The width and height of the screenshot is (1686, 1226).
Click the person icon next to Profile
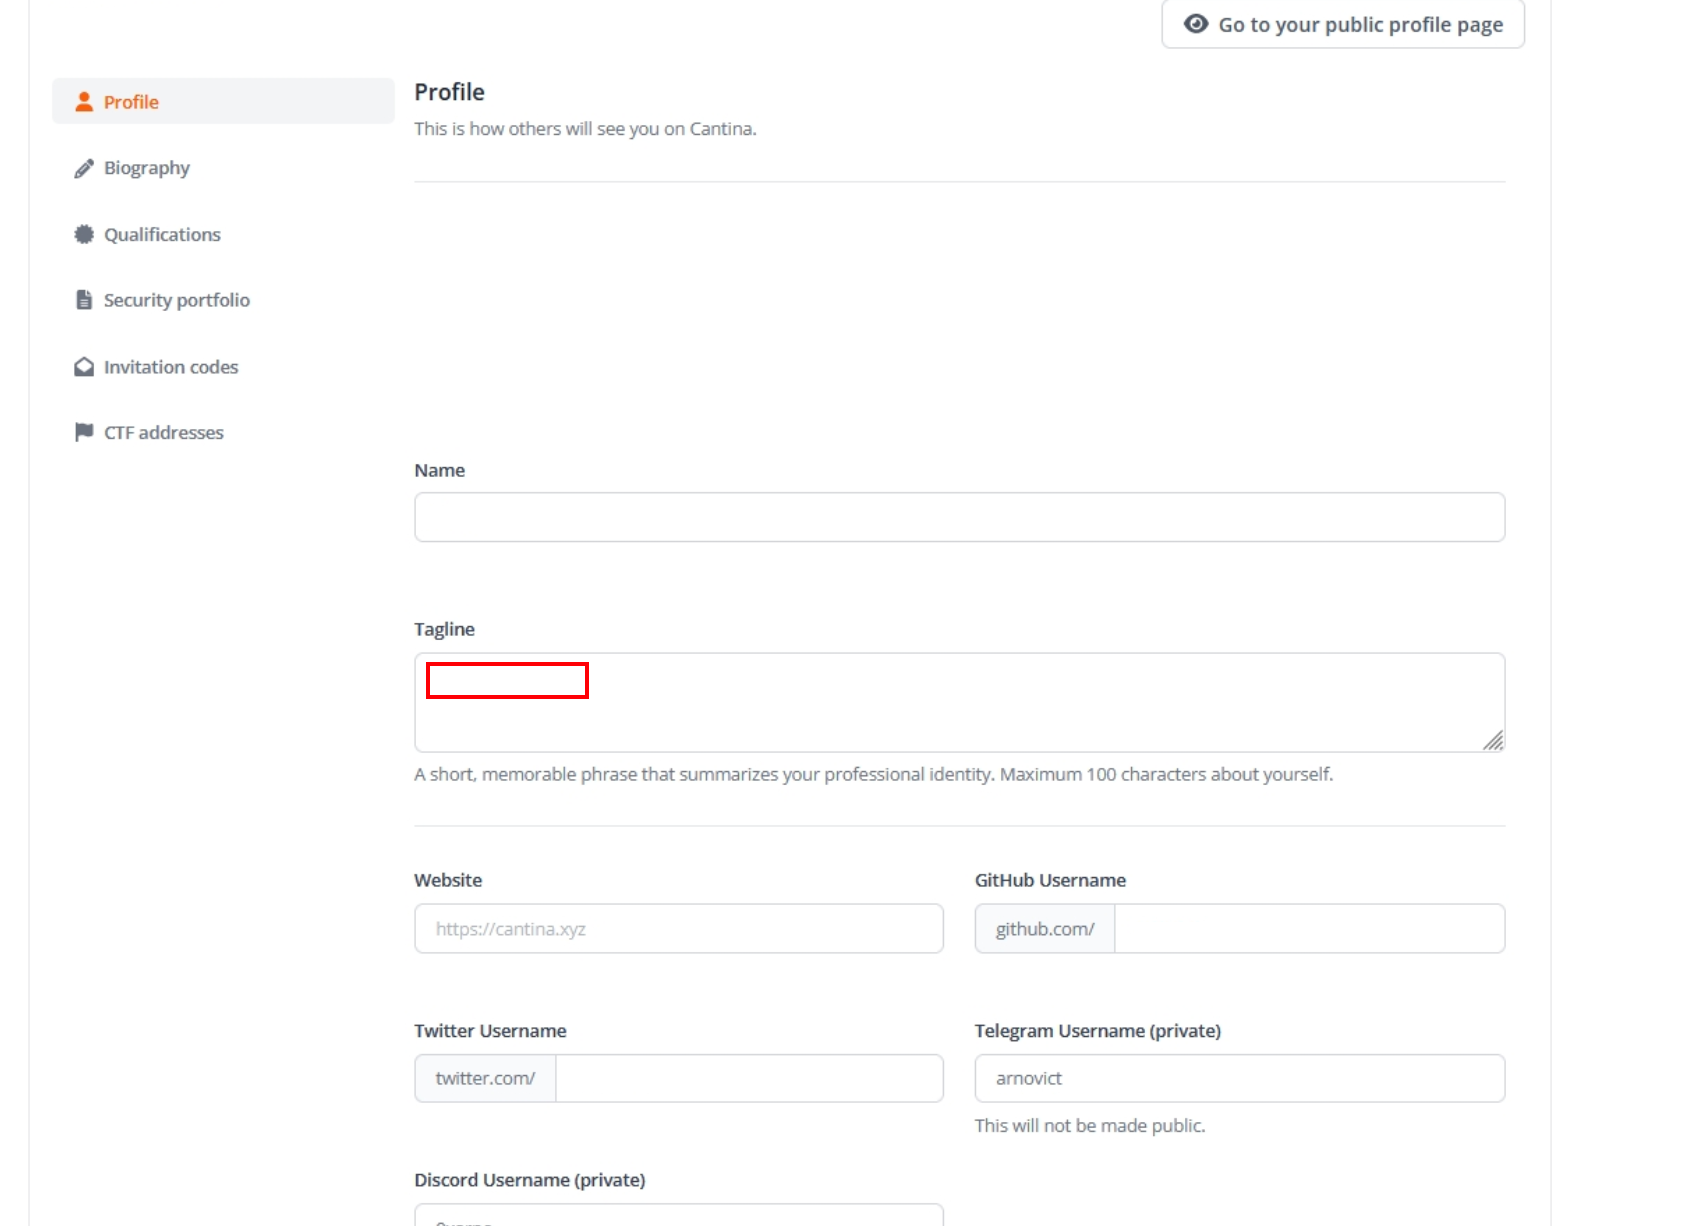click(84, 102)
